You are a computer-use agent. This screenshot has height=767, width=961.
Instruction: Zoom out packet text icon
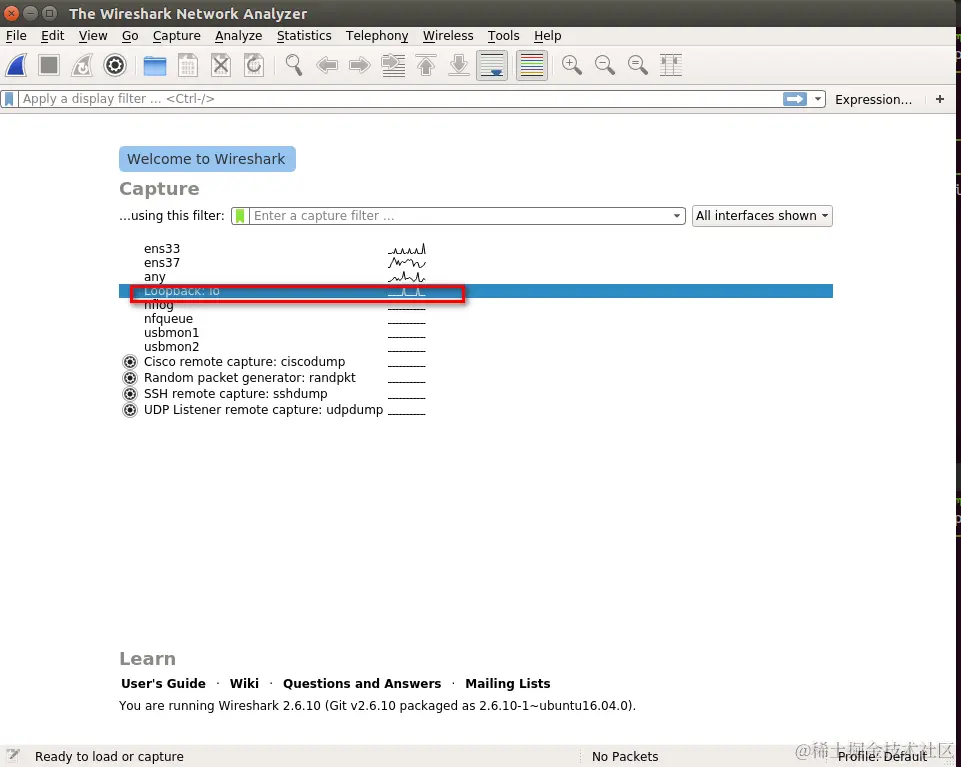tap(605, 65)
